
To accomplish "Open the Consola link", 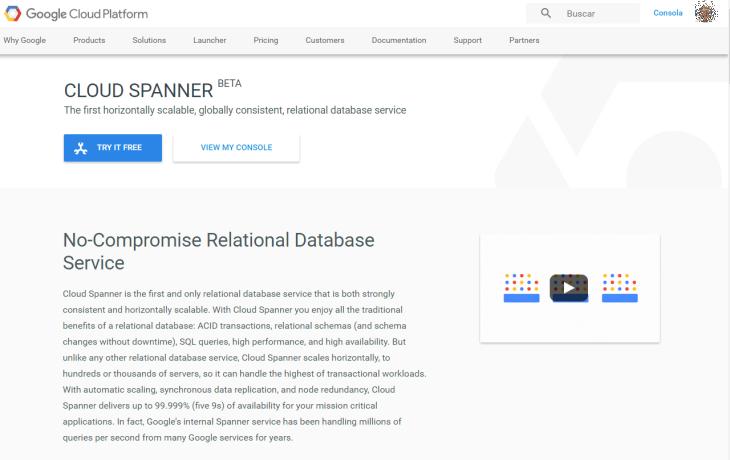I will point(668,13).
